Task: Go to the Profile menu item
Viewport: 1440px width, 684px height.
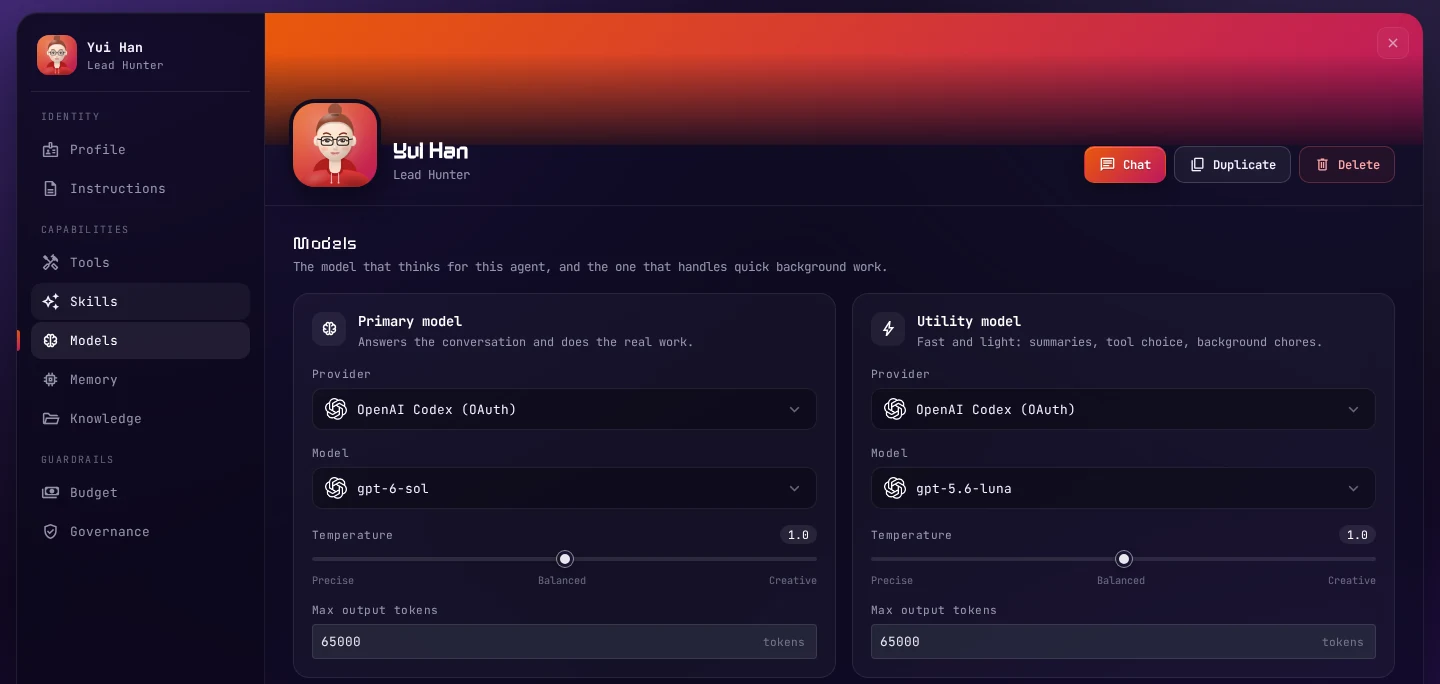Action: (x=140, y=150)
